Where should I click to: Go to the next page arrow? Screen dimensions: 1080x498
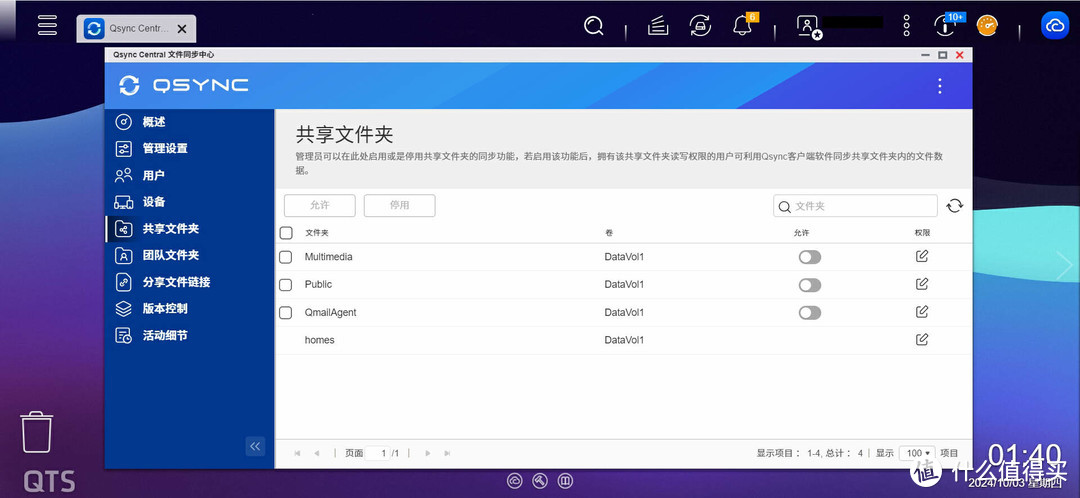pos(428,453)
